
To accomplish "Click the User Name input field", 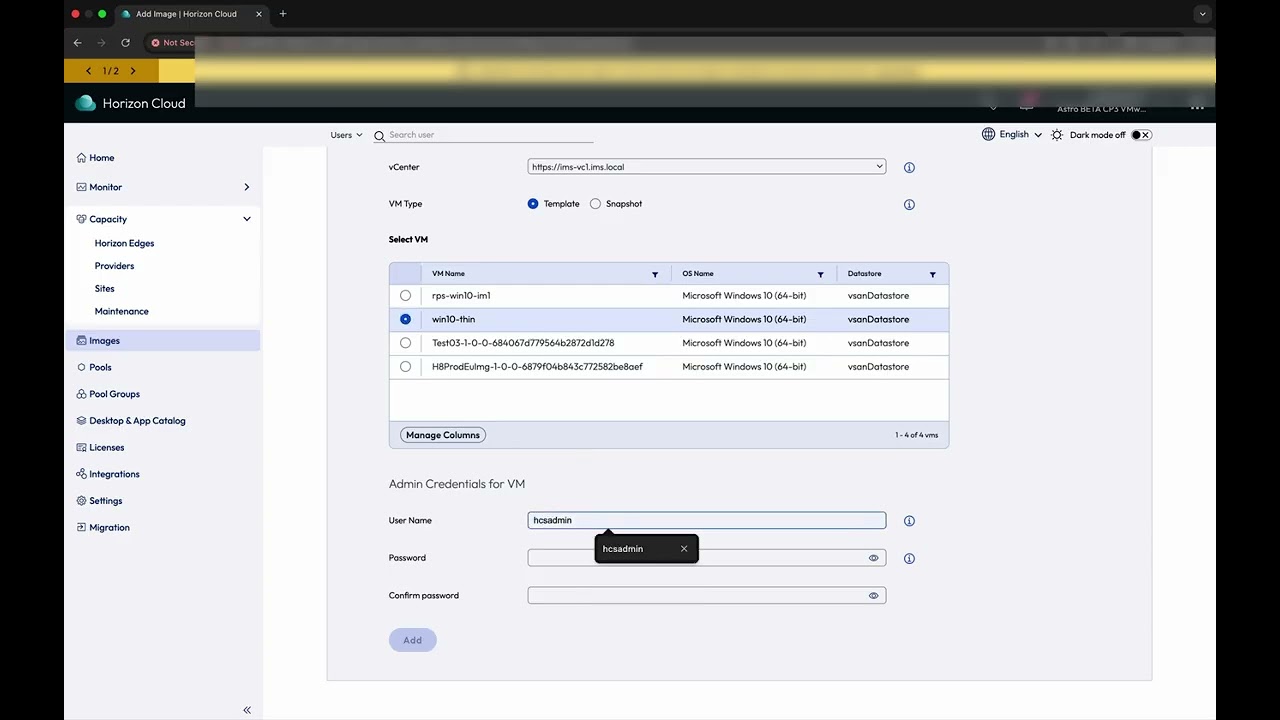I will click(x=707, y=520).
